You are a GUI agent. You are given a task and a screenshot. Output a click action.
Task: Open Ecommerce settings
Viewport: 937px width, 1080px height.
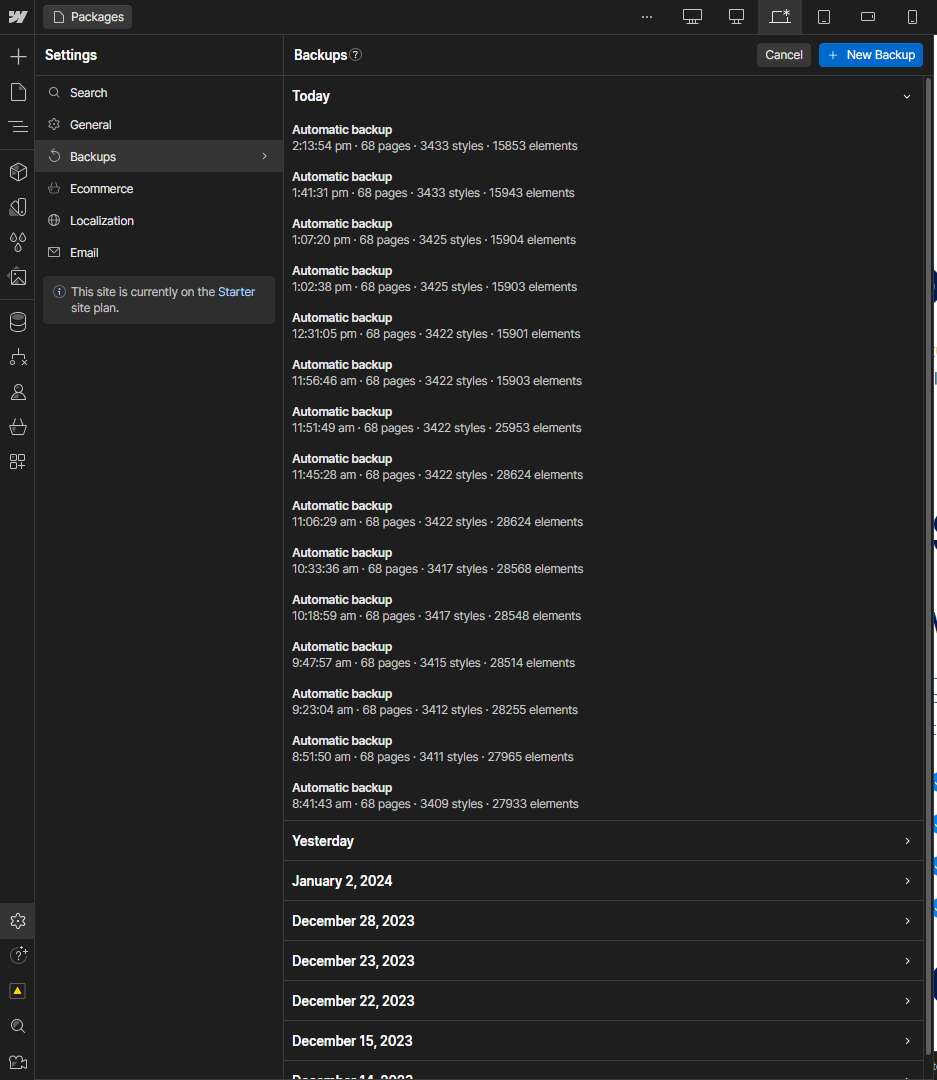[x=159, y=189]
